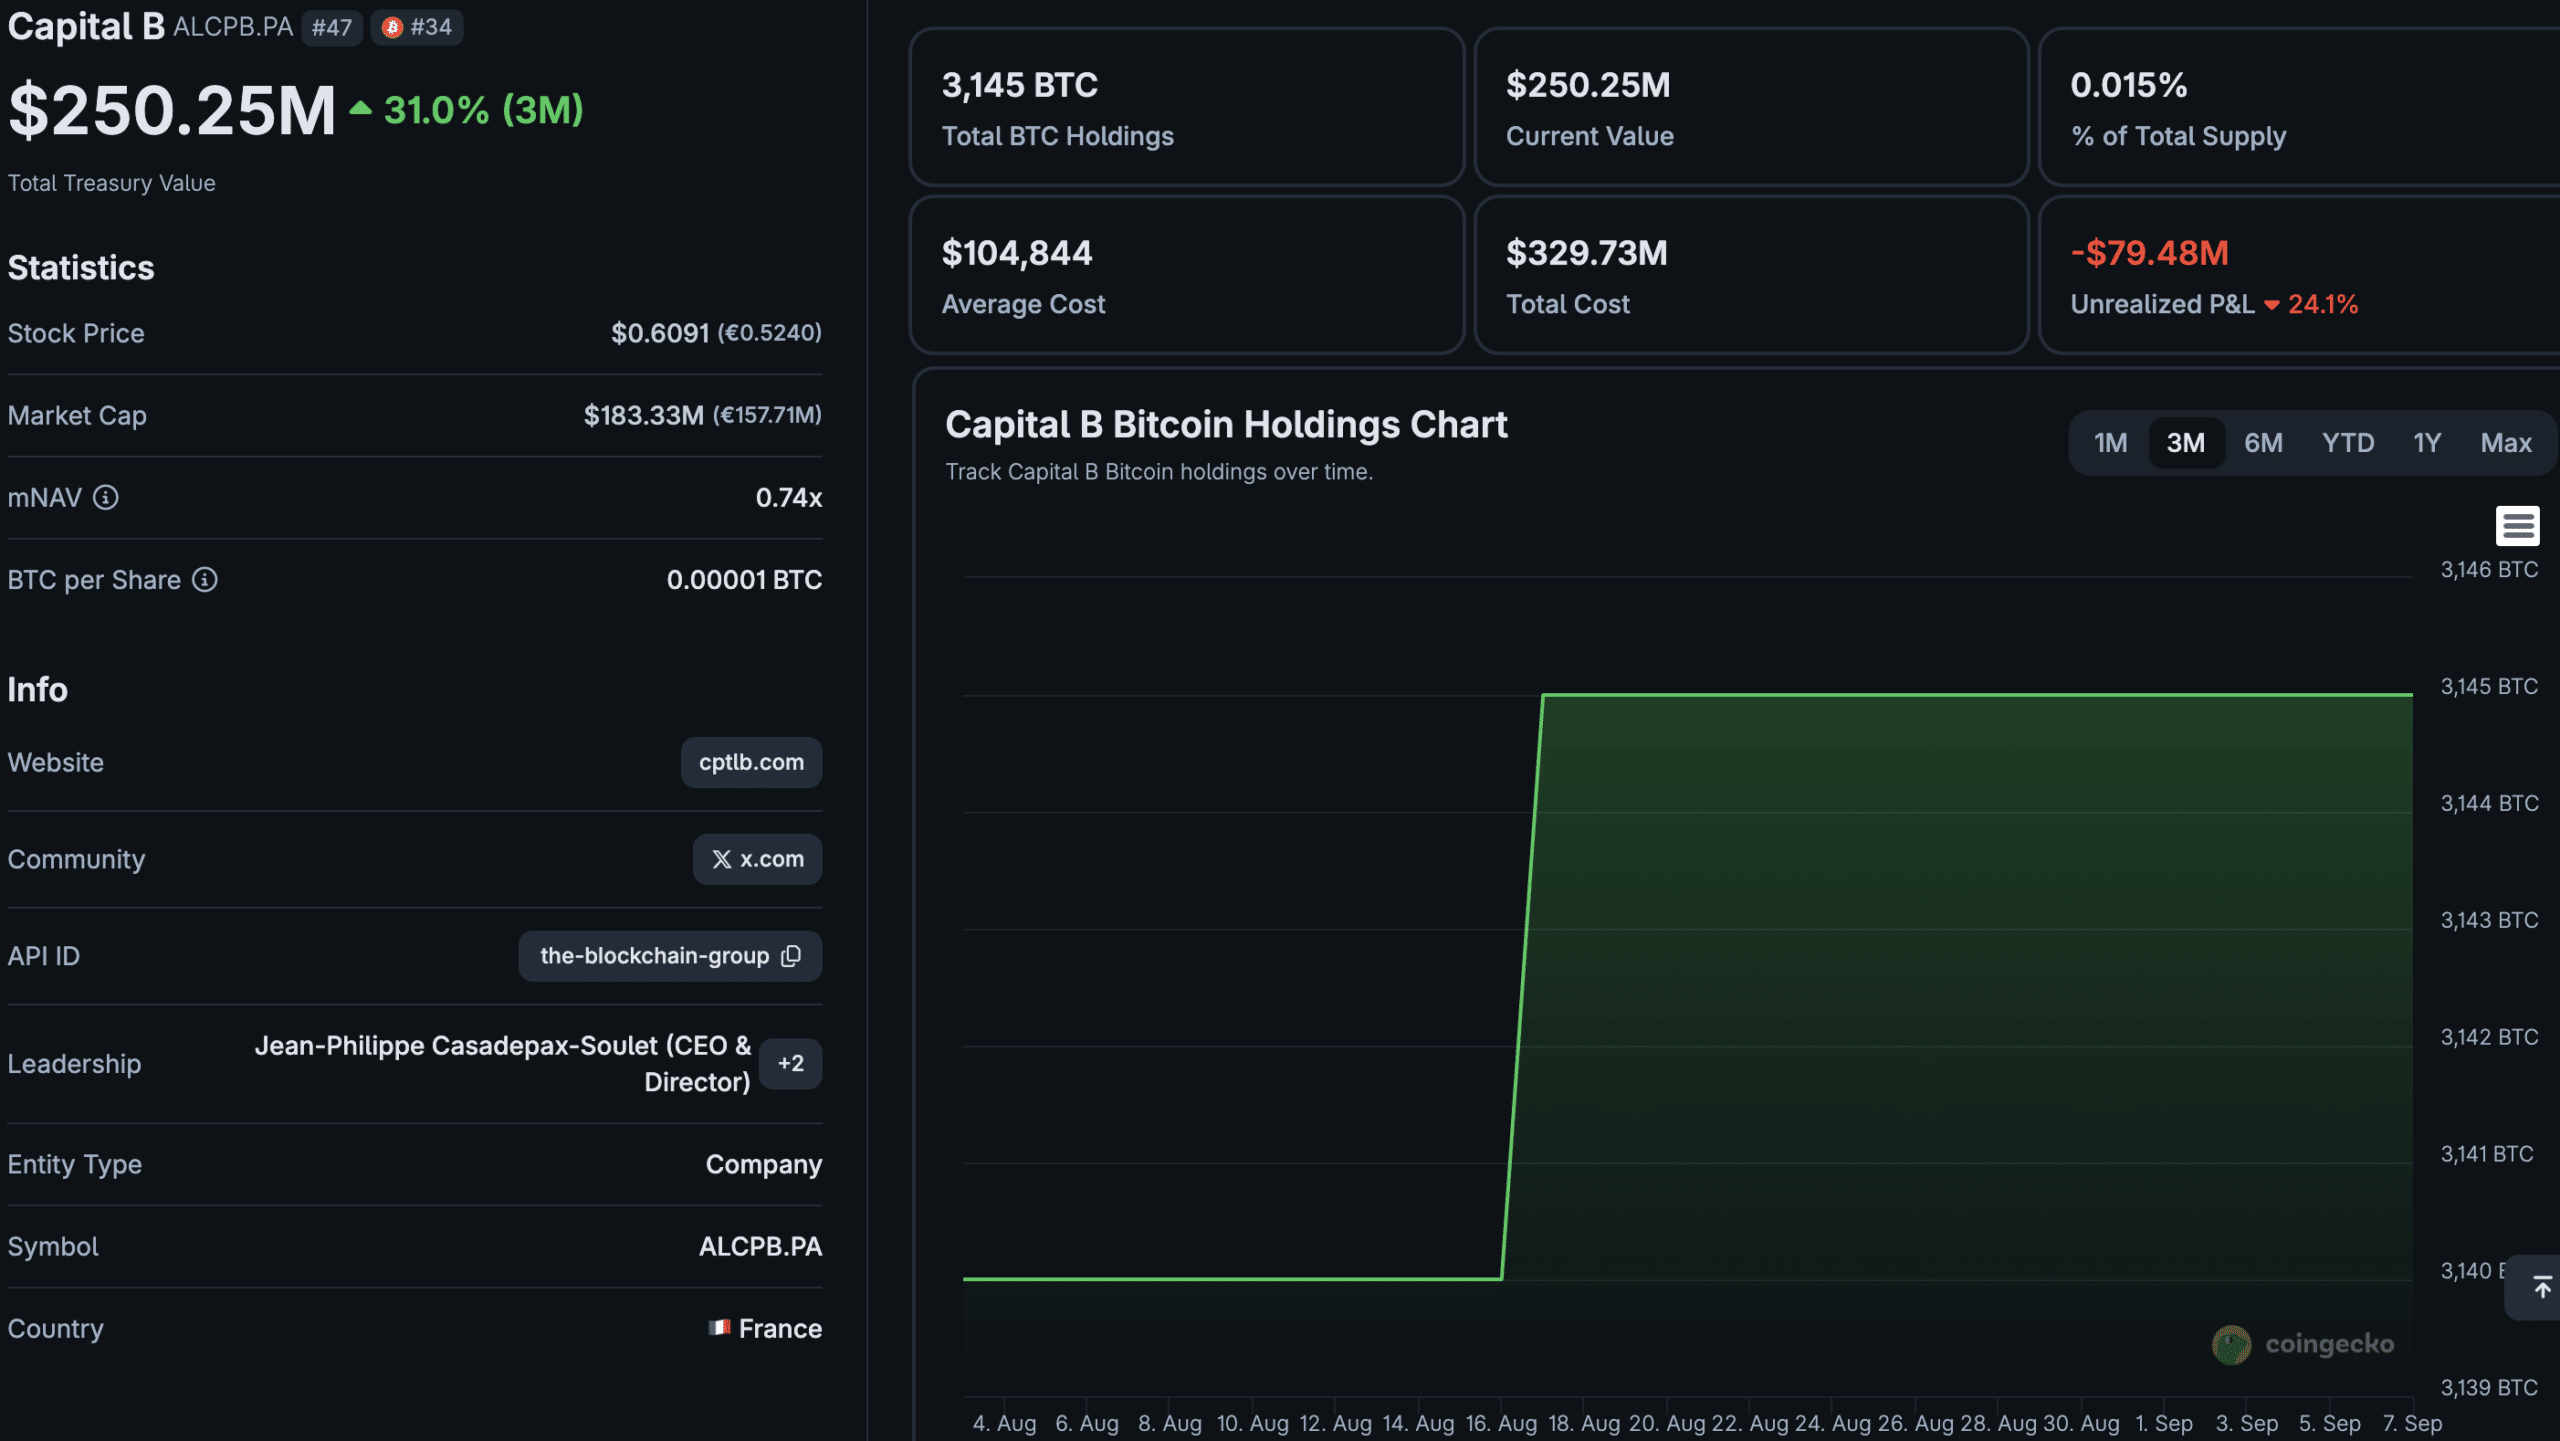The height and width of the screenshot is (1441, 2560).
Task: Click the $250.25M Current Value card
Action: pyautogui.click(x=1751, y=107)
